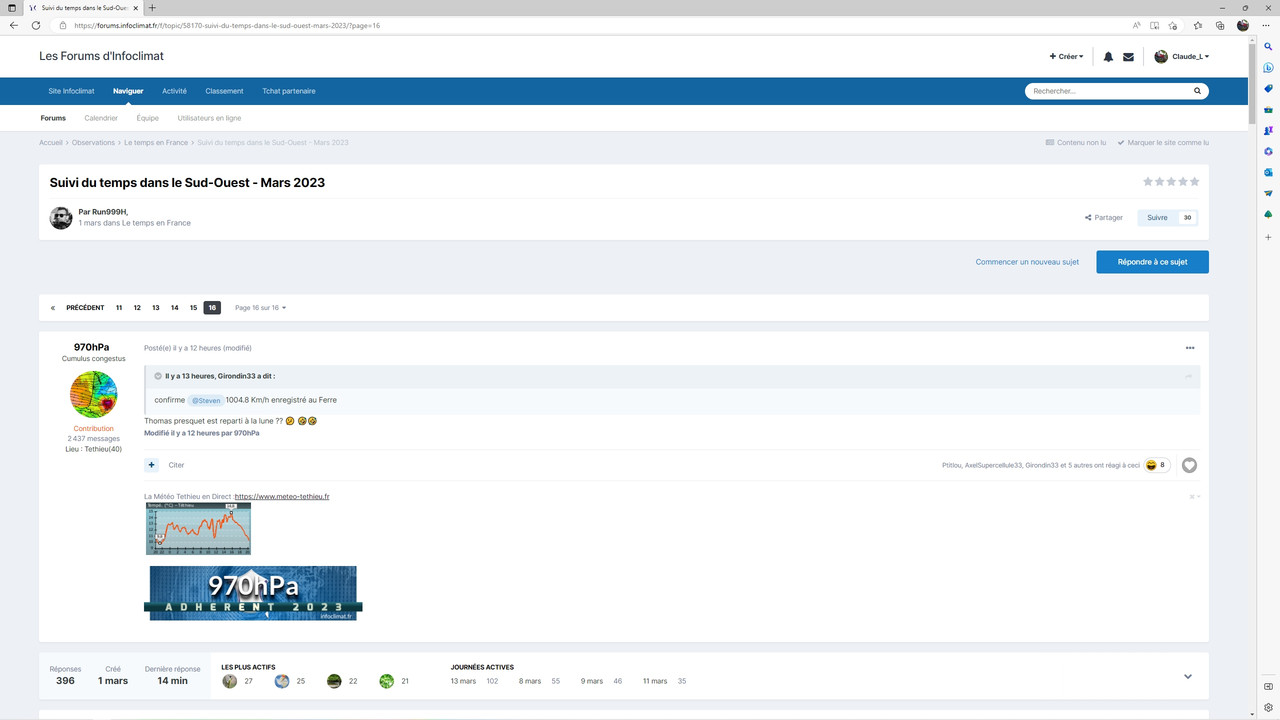This screenshot has height=720, width=1280.
Task: Click the Partager share link
Action: (1104, 217)
